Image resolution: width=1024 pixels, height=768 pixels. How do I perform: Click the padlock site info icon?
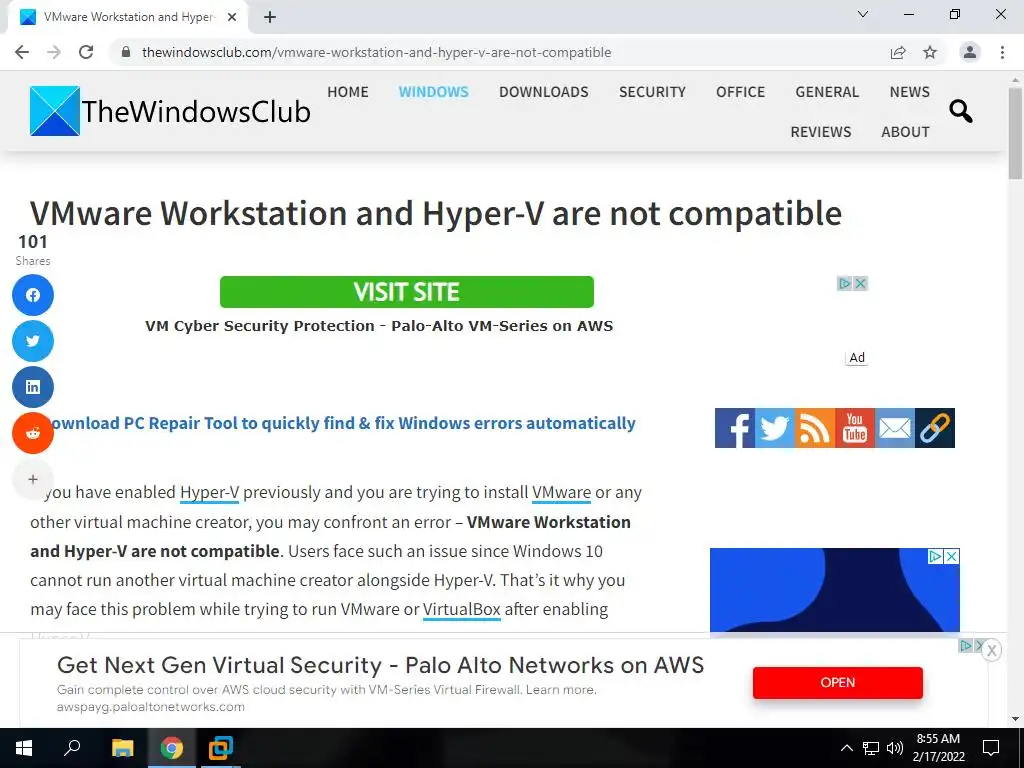coord(127,52)
